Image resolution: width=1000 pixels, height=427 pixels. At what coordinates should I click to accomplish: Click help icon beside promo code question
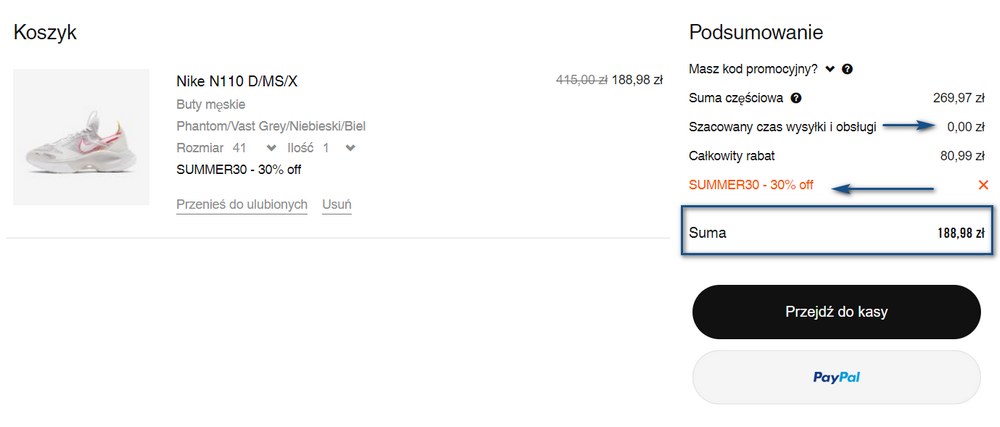tap(847, 70)
